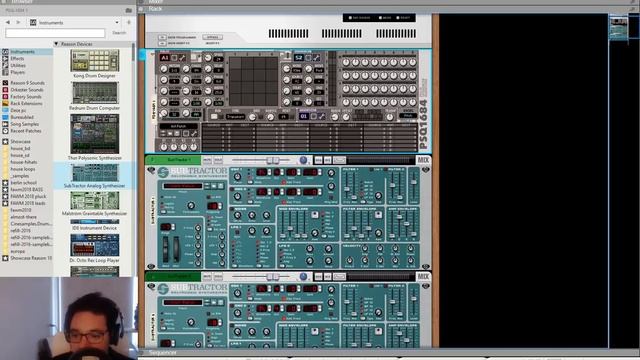This screenshot has height=360, width=640.
Task: Select Kong Drum Designer thumbnail
Action: [95, 60]
